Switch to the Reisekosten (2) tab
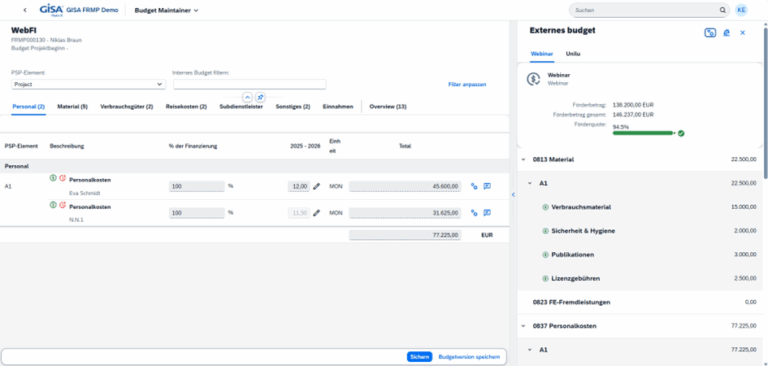768x366 pixels. point(186,106)
